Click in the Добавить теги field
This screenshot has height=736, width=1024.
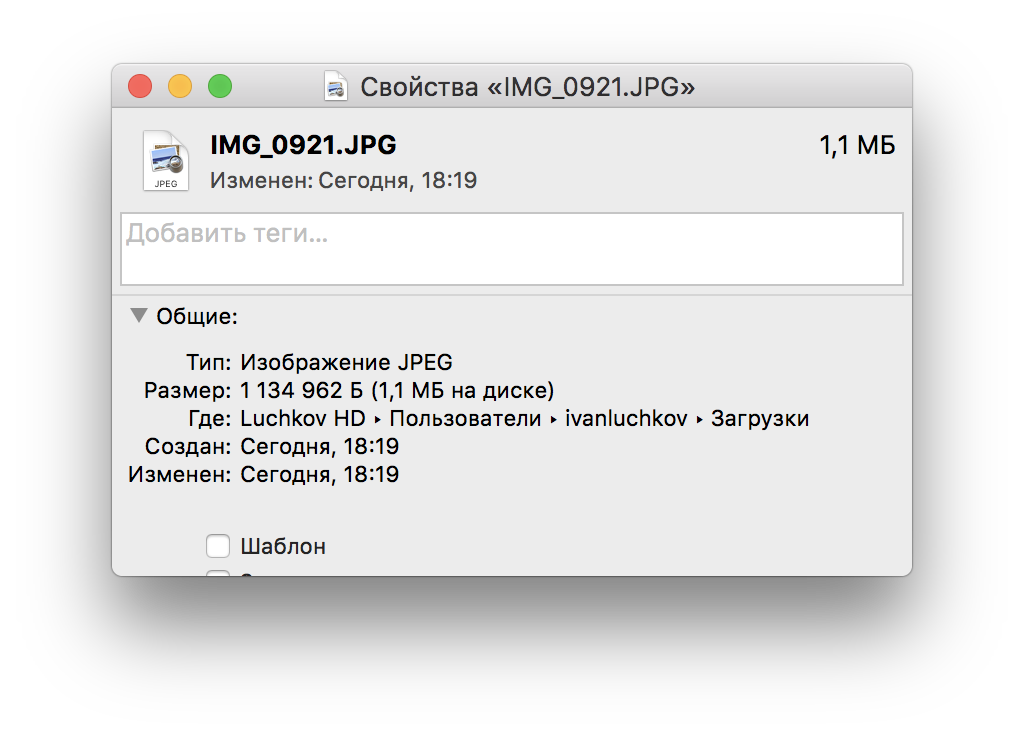pyautogui.click(x=512, y=249)
